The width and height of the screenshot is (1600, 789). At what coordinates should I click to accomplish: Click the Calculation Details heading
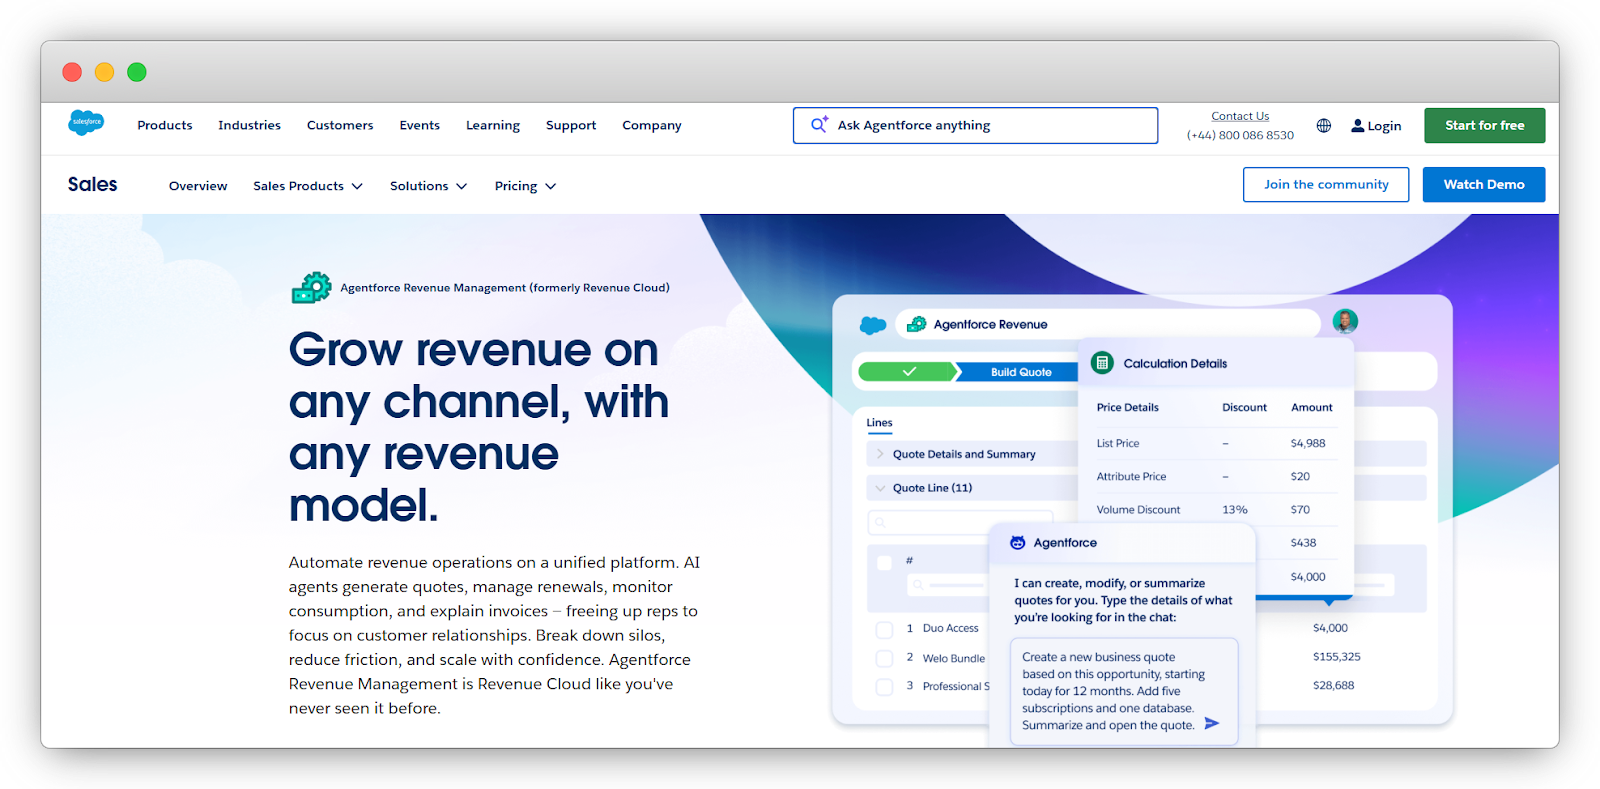tap(1175, 363)
